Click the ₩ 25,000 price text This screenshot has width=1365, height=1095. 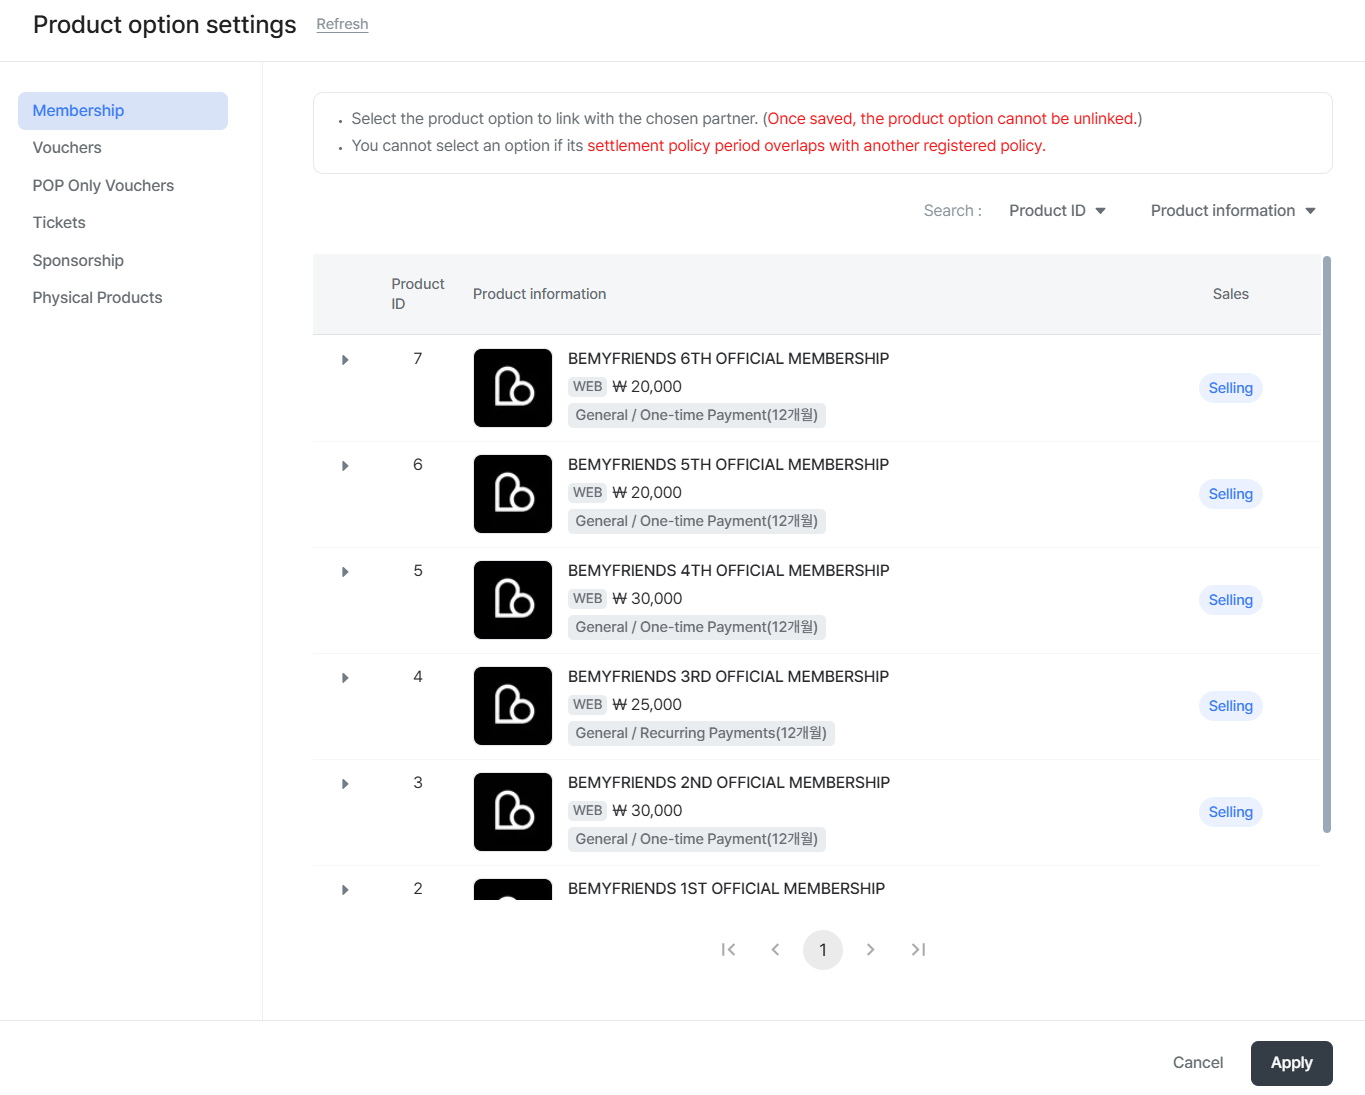(647, 705)
